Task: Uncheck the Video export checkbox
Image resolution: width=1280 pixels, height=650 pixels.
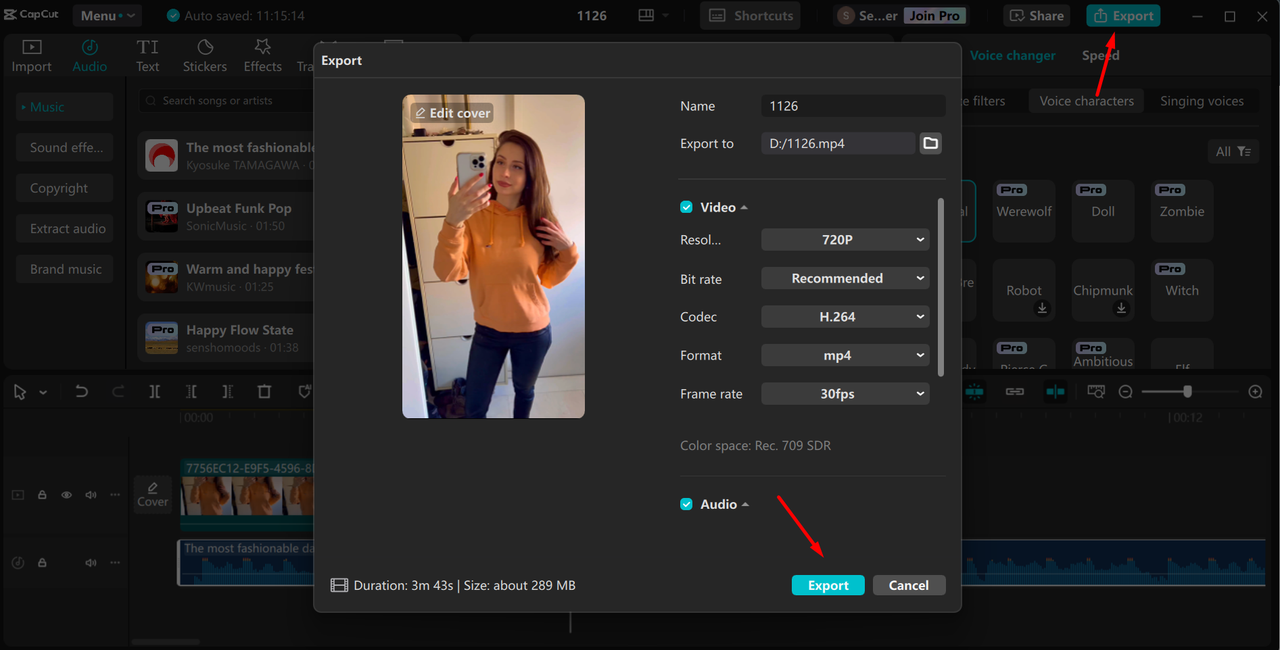Action: click(686, 207)
